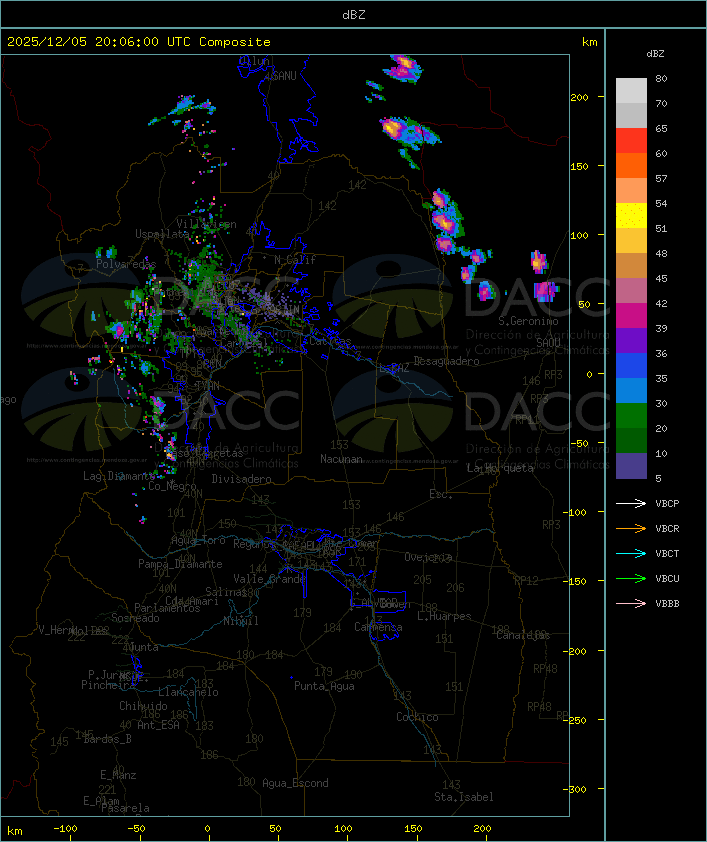Click the 'Cochico' place label
The height and width of the screenshot is (842, 707).
pos(417,717)
